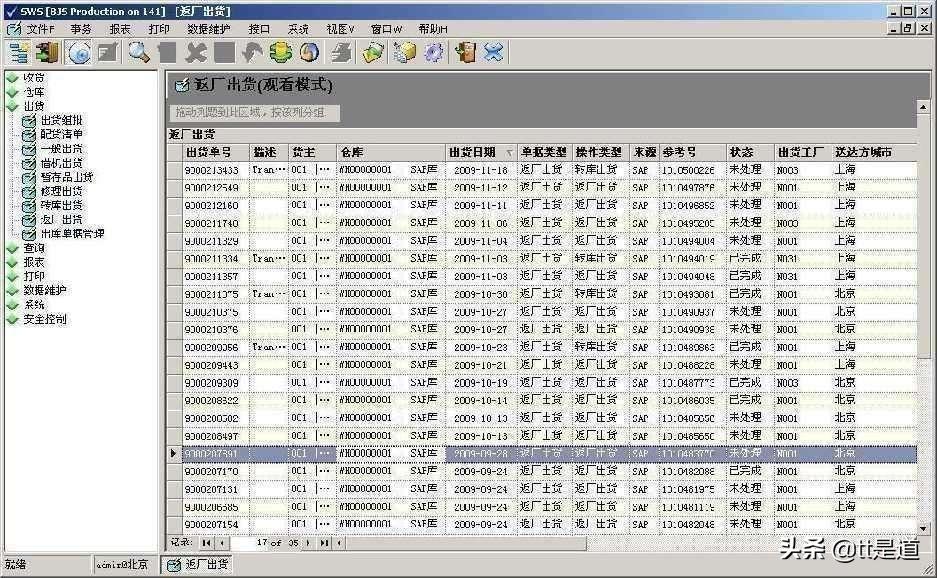This screenshot has height=578, width=937.
Task: Expand the 数据维护 tree node
Action: [x=12, y=290]
